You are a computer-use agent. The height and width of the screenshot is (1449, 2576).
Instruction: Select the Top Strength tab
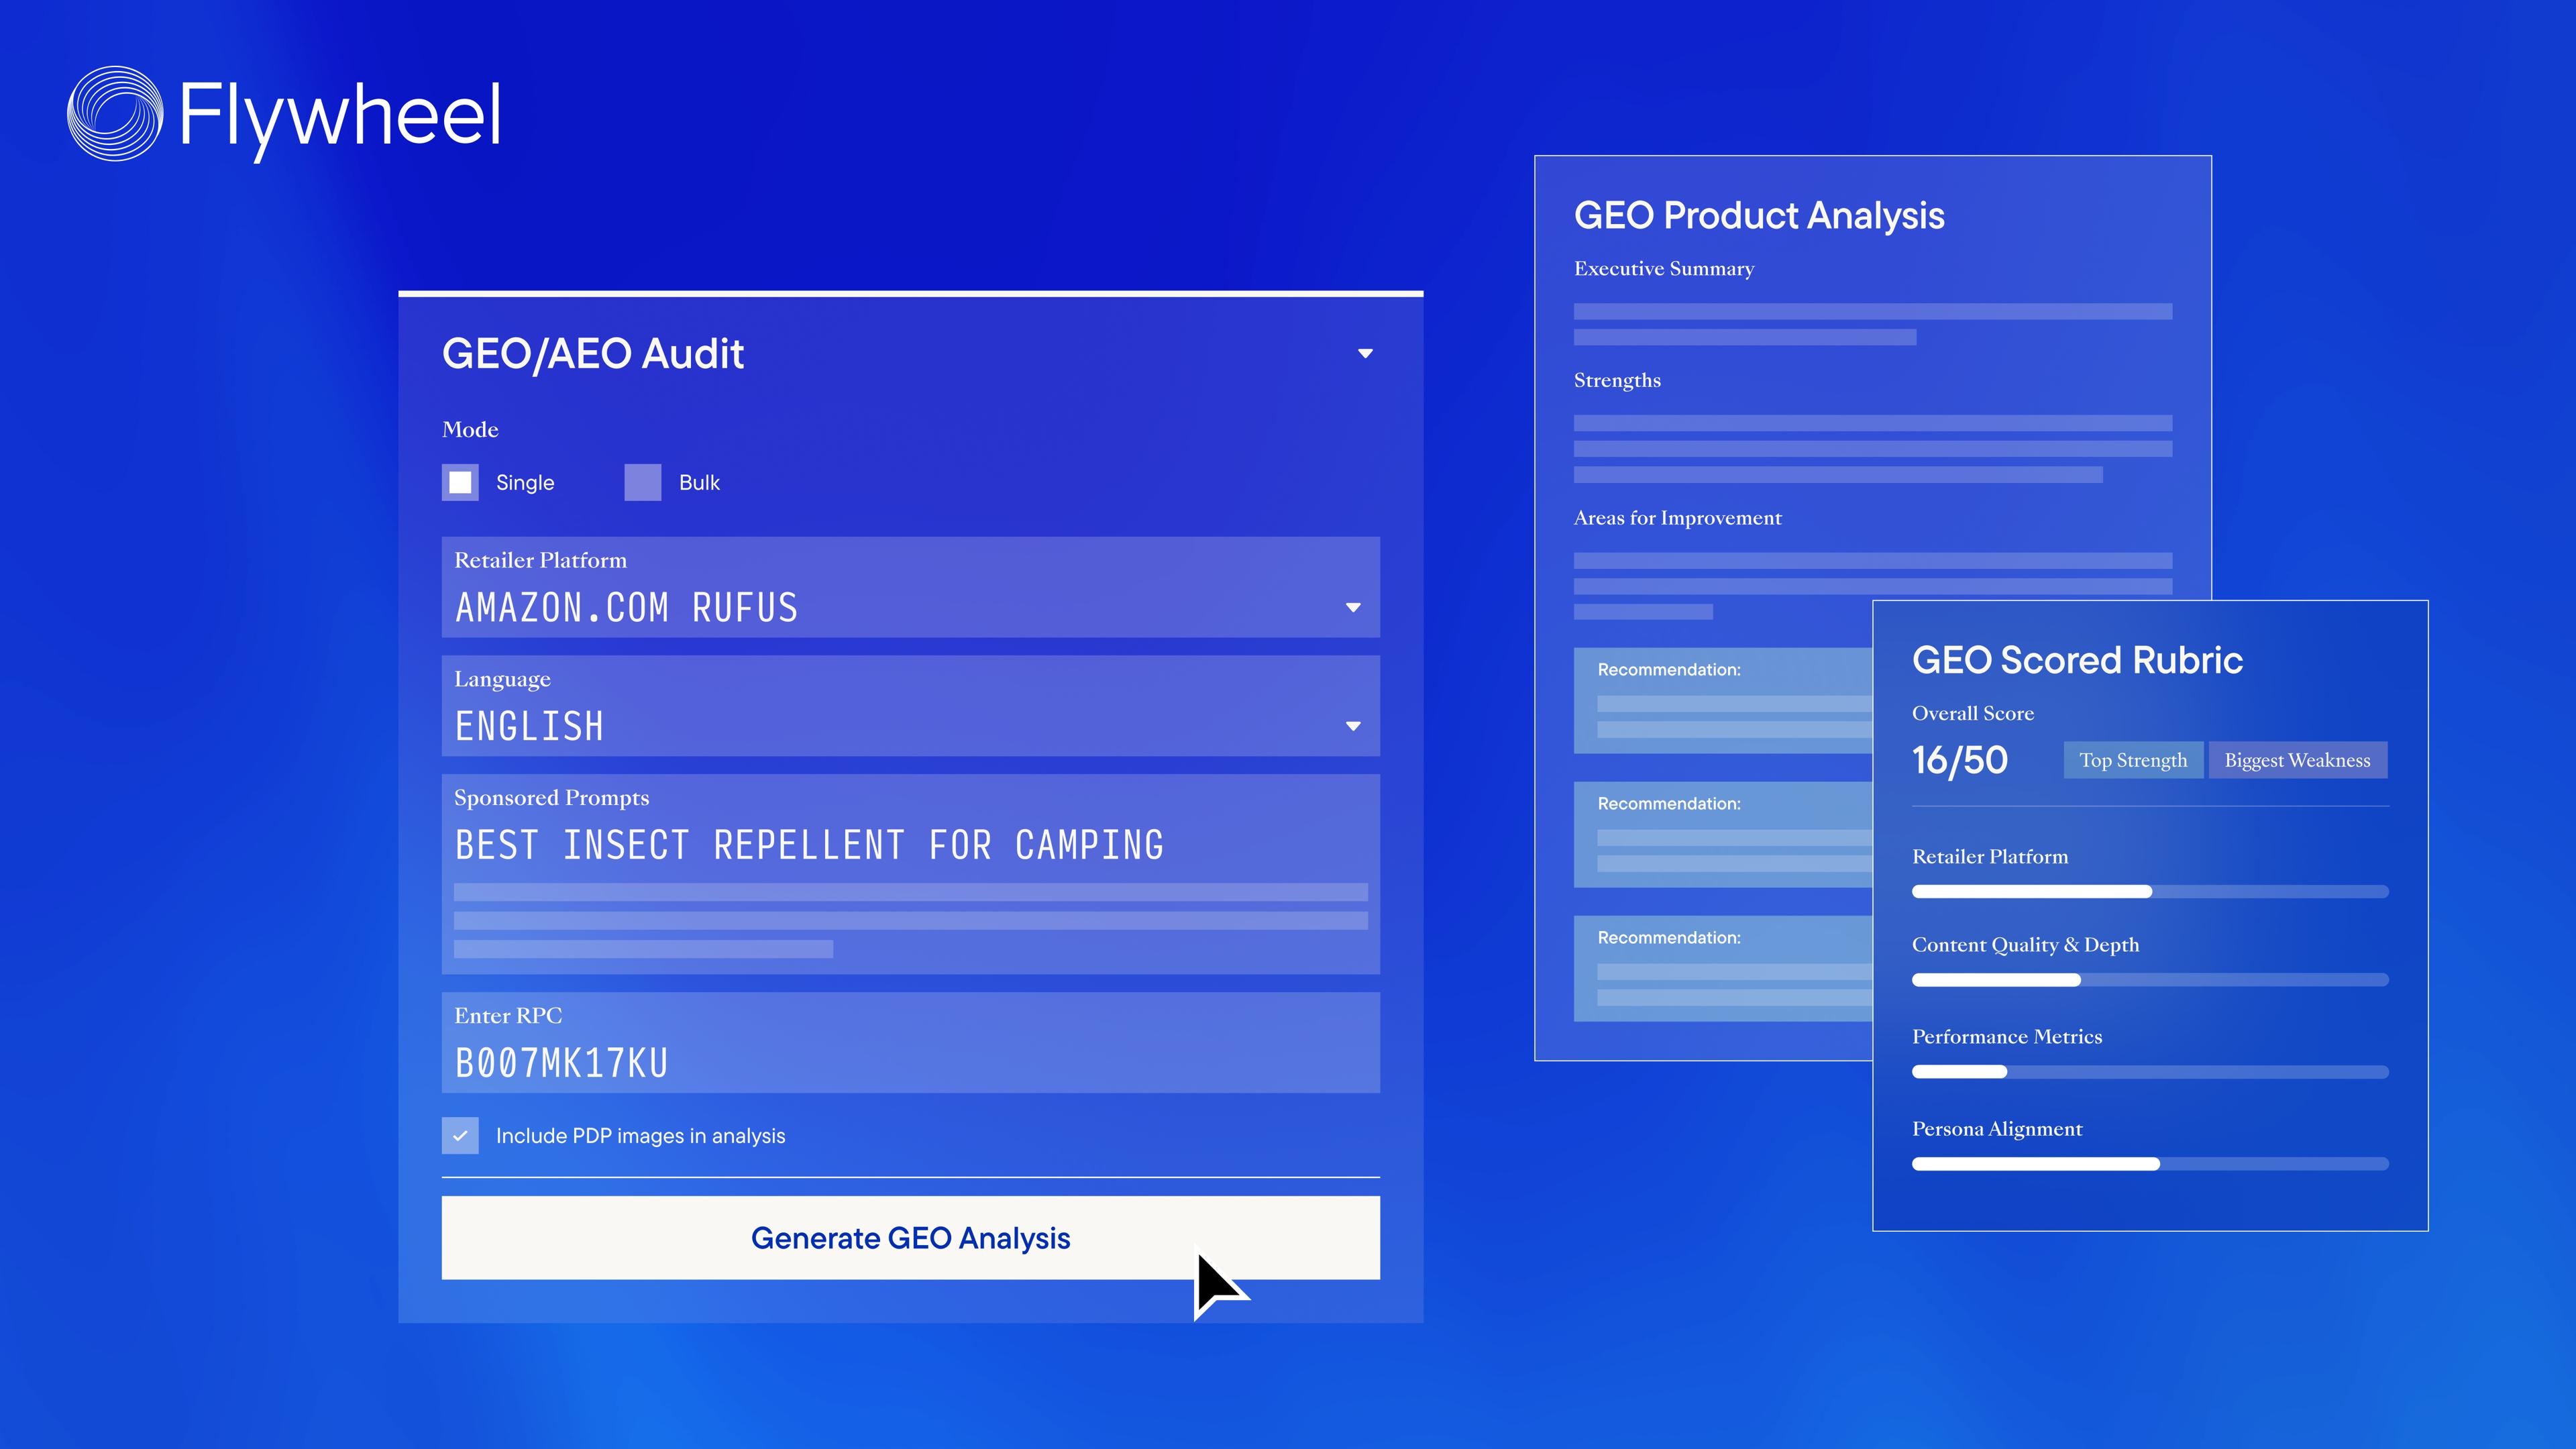pyautogui.click(x=2133, y=760)
